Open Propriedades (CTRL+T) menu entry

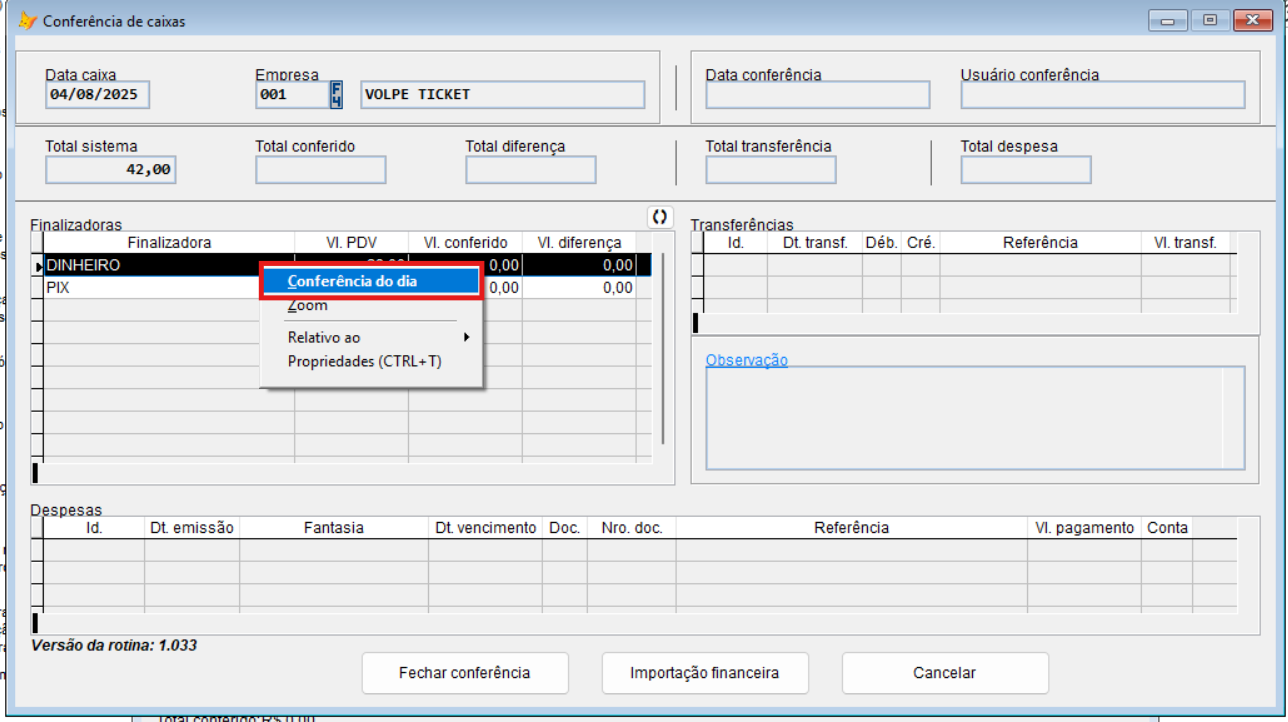(364, 361)
